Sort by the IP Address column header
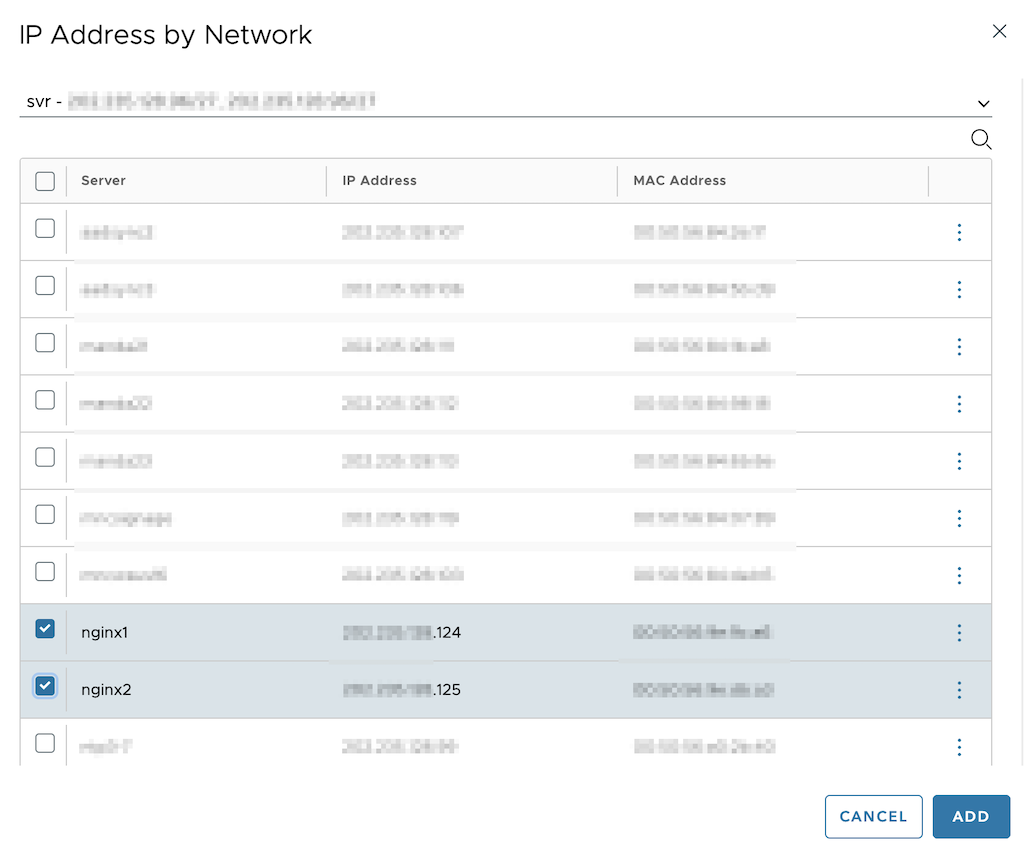 tap(379, 180)
